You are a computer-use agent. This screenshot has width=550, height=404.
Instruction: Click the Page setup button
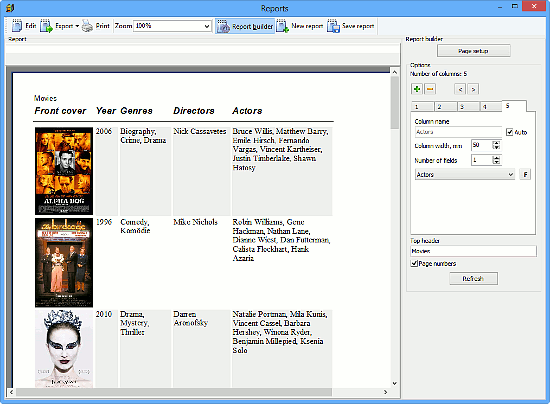pyautogui.click(x=473, y=51)
